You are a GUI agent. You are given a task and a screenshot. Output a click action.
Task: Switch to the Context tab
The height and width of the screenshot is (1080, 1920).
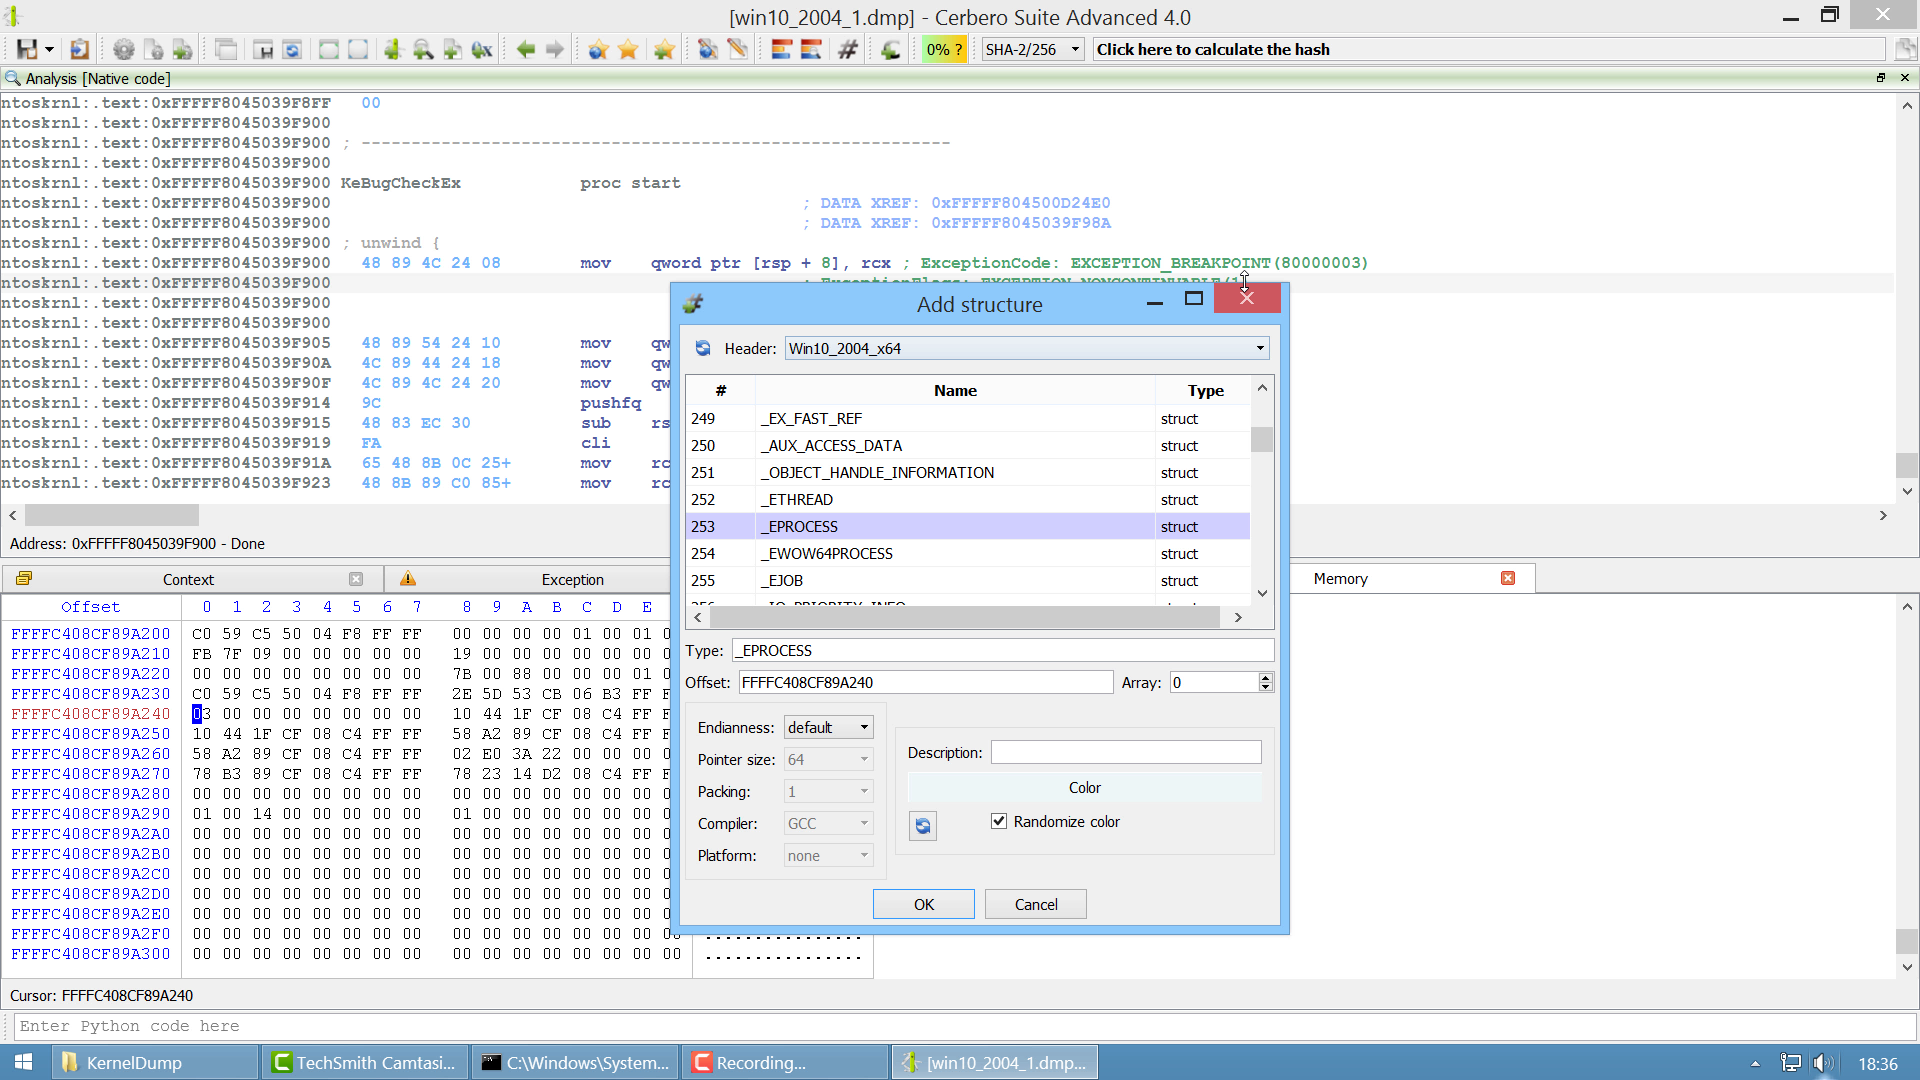click(188, 579)
